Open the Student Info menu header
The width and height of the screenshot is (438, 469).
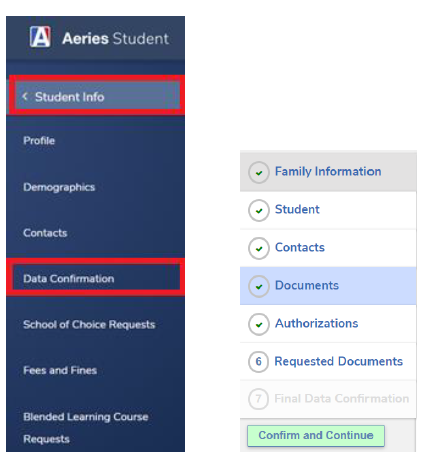coord(96,97)
